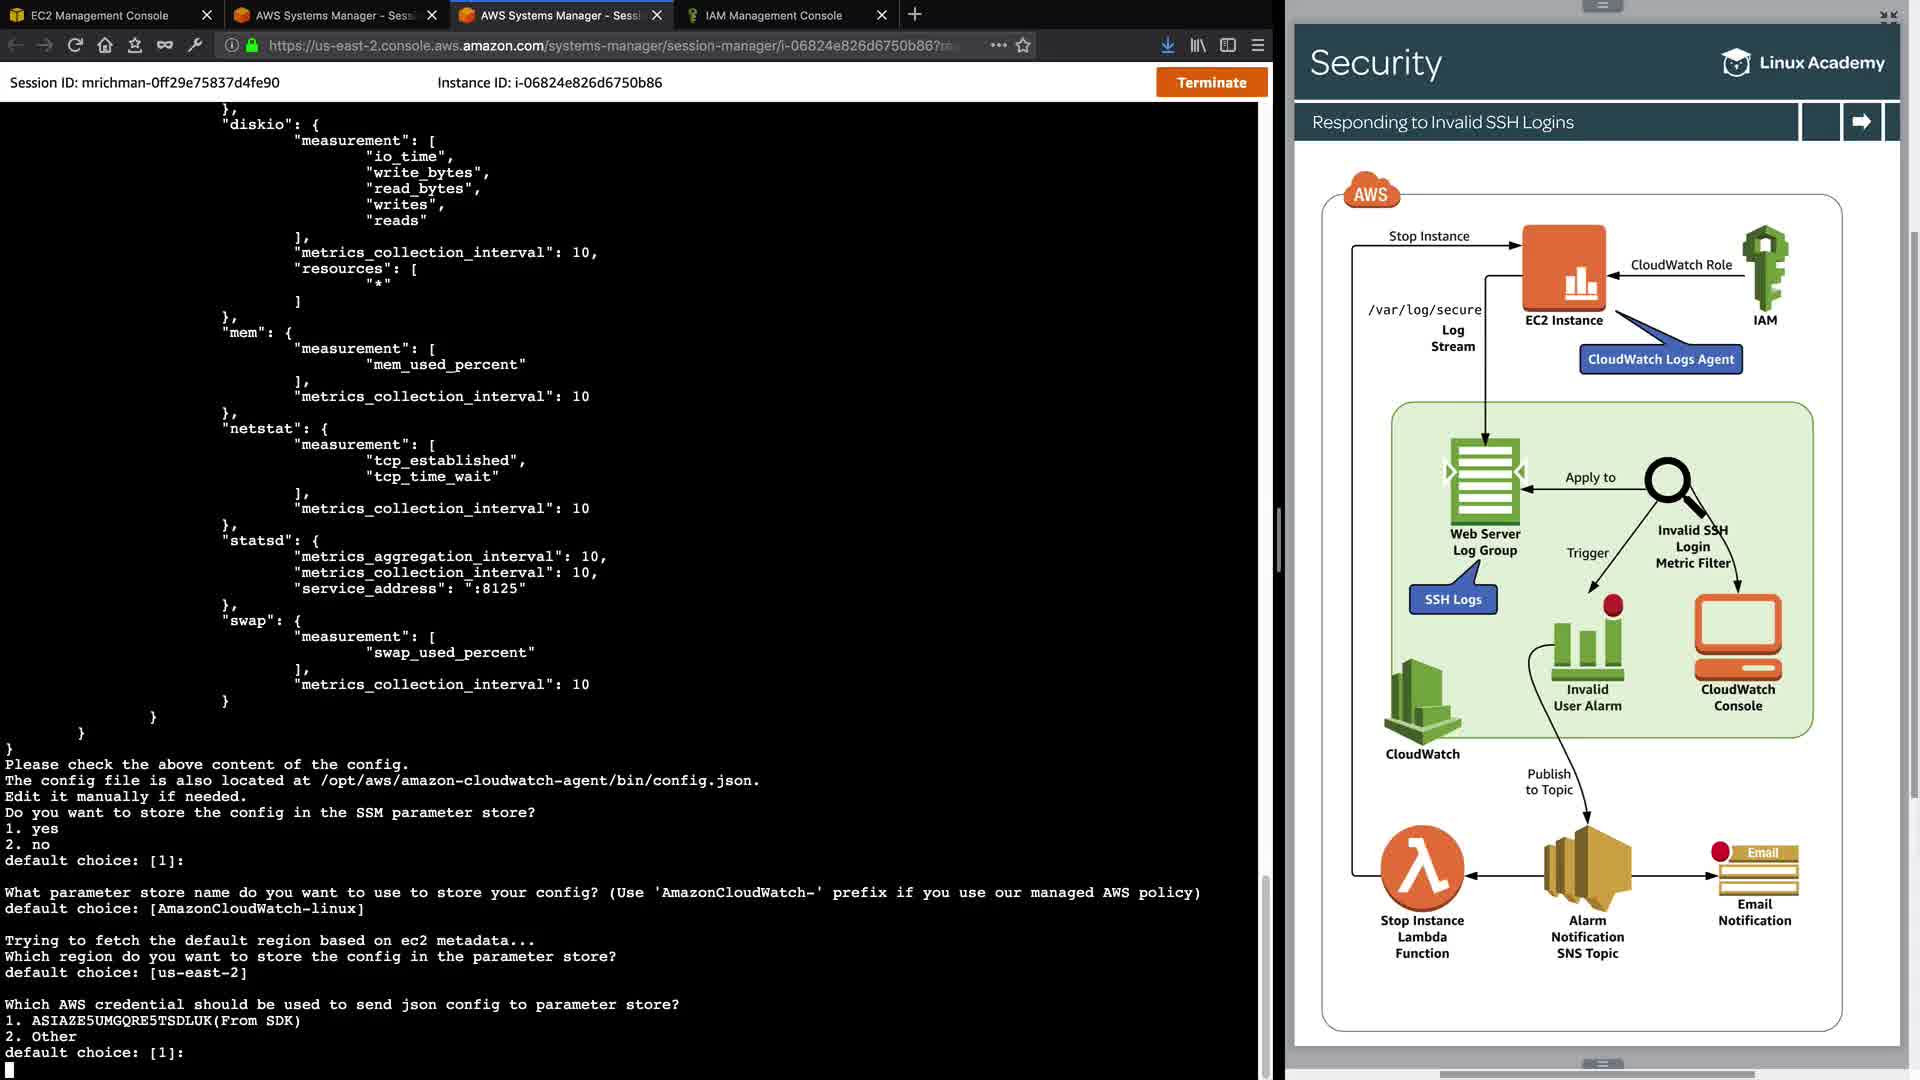Click the browser home icon
Screen dimensions: 1920x1080
[105, 45]
